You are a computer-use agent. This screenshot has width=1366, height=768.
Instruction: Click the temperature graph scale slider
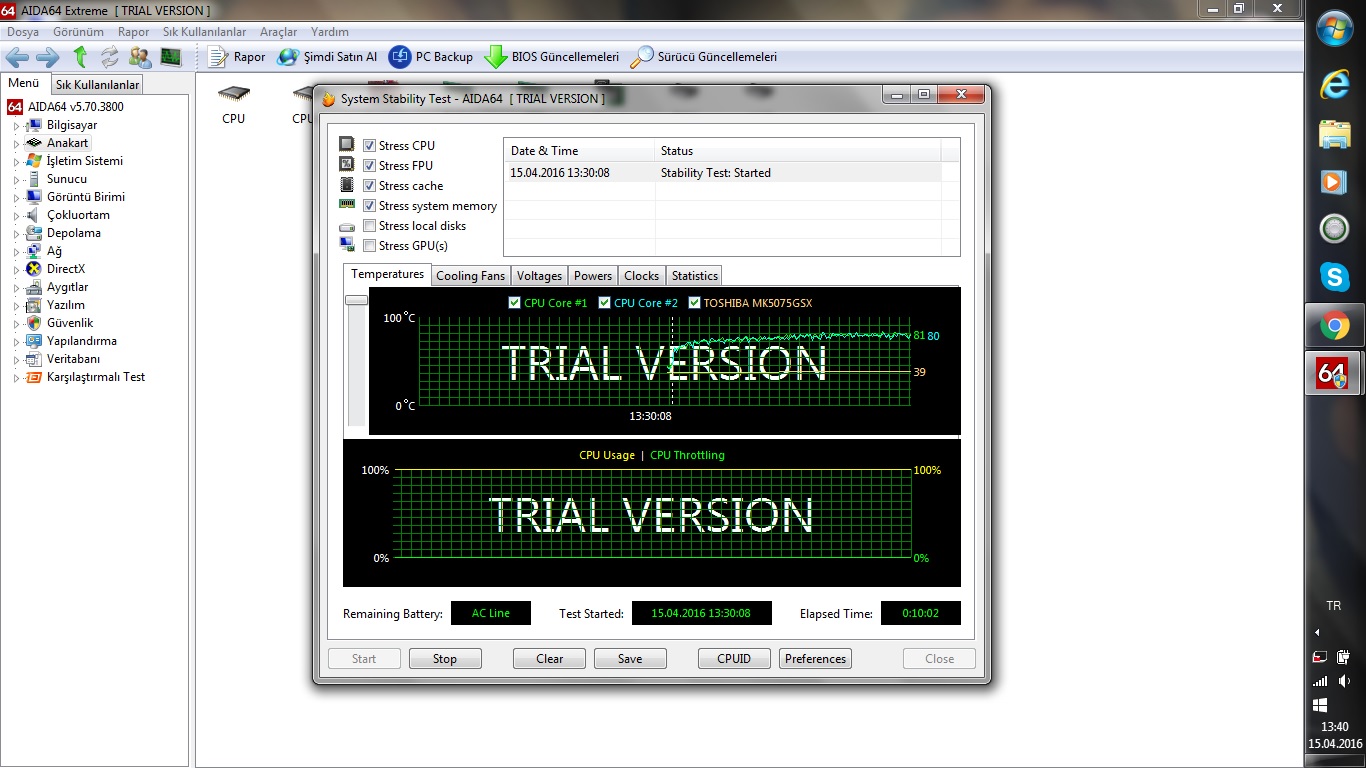(356, 299)
